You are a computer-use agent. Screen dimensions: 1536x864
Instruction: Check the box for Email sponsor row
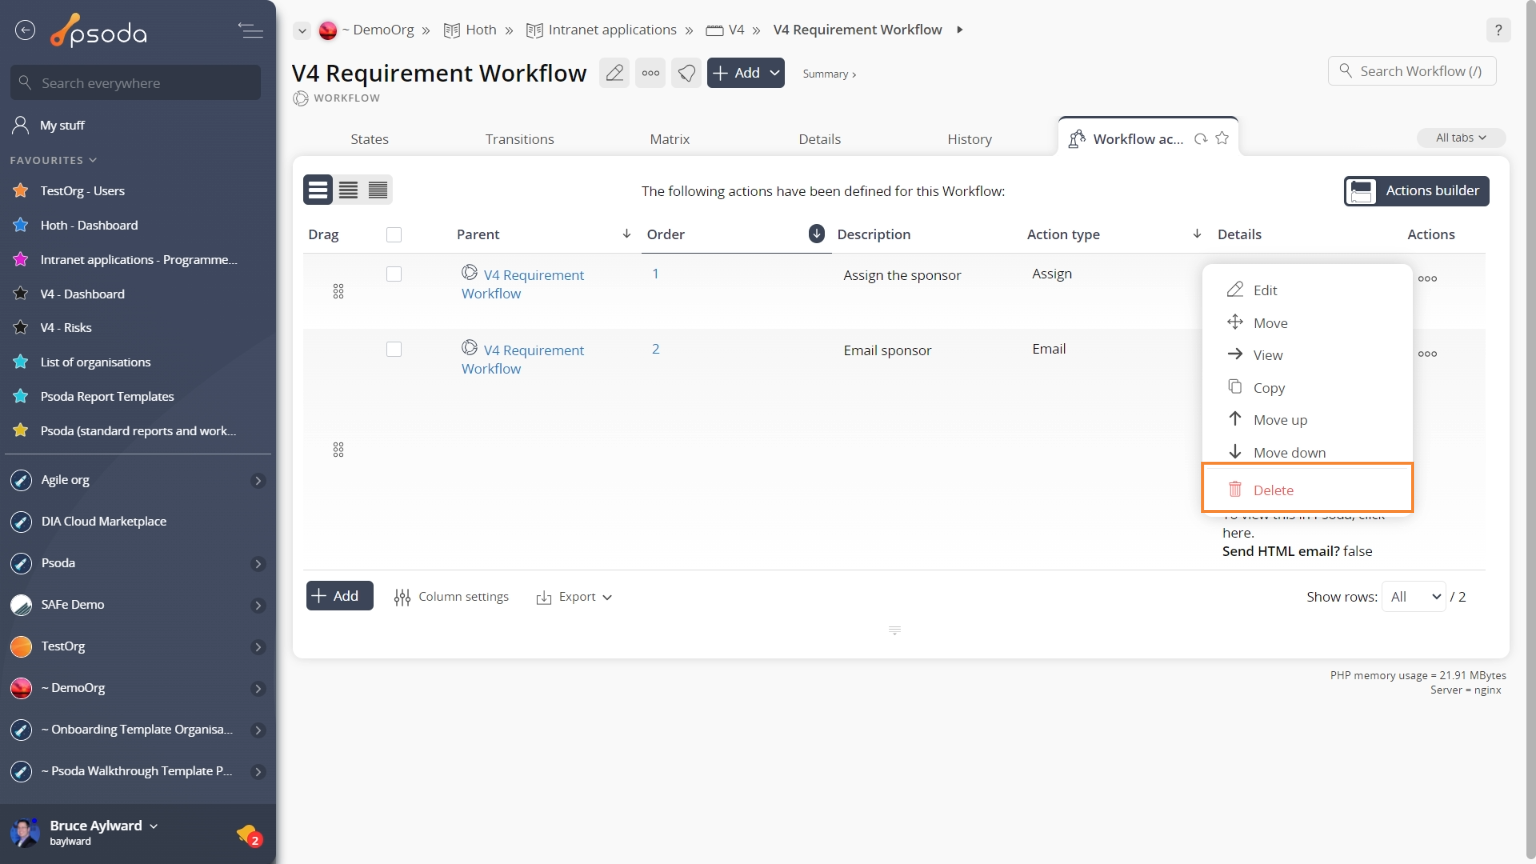point(394,349)
